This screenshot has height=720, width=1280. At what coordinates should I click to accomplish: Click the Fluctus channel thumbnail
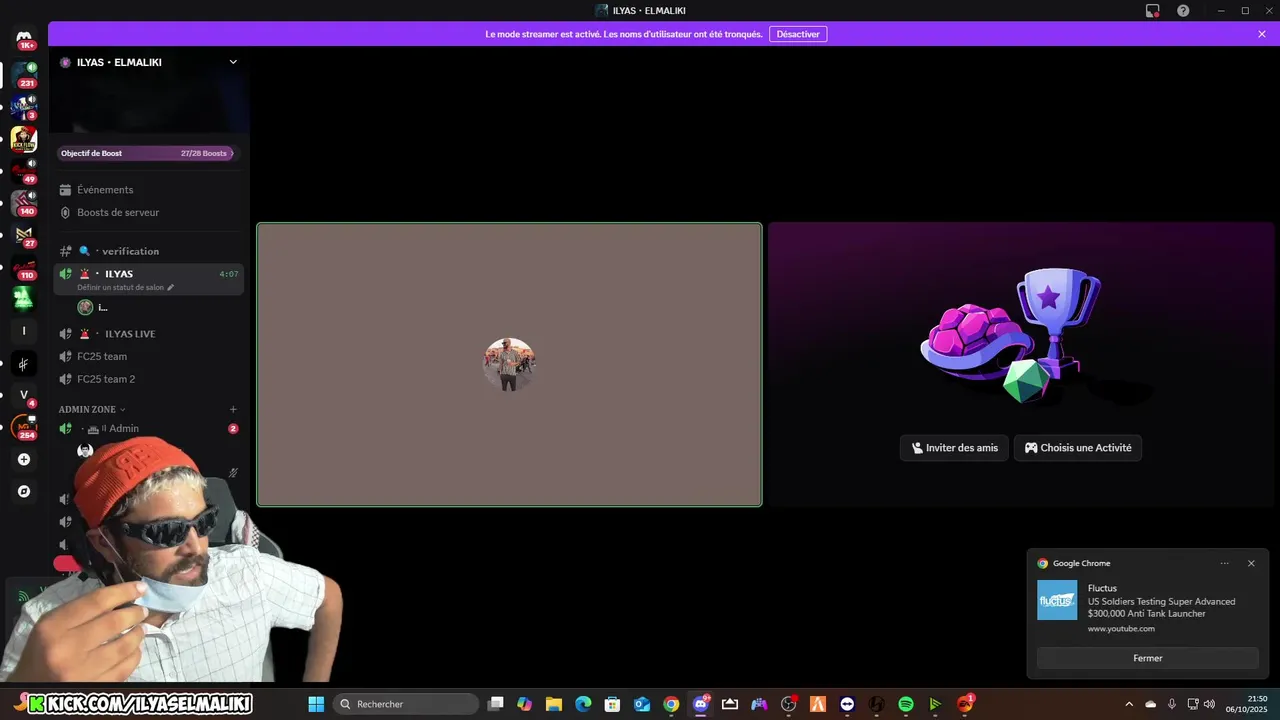click(x=1057, y=600)
